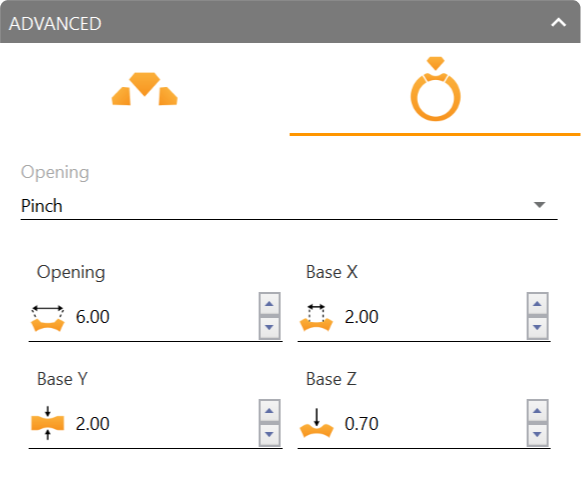
Task: Increase the Opening value
Action: [269, 304]
